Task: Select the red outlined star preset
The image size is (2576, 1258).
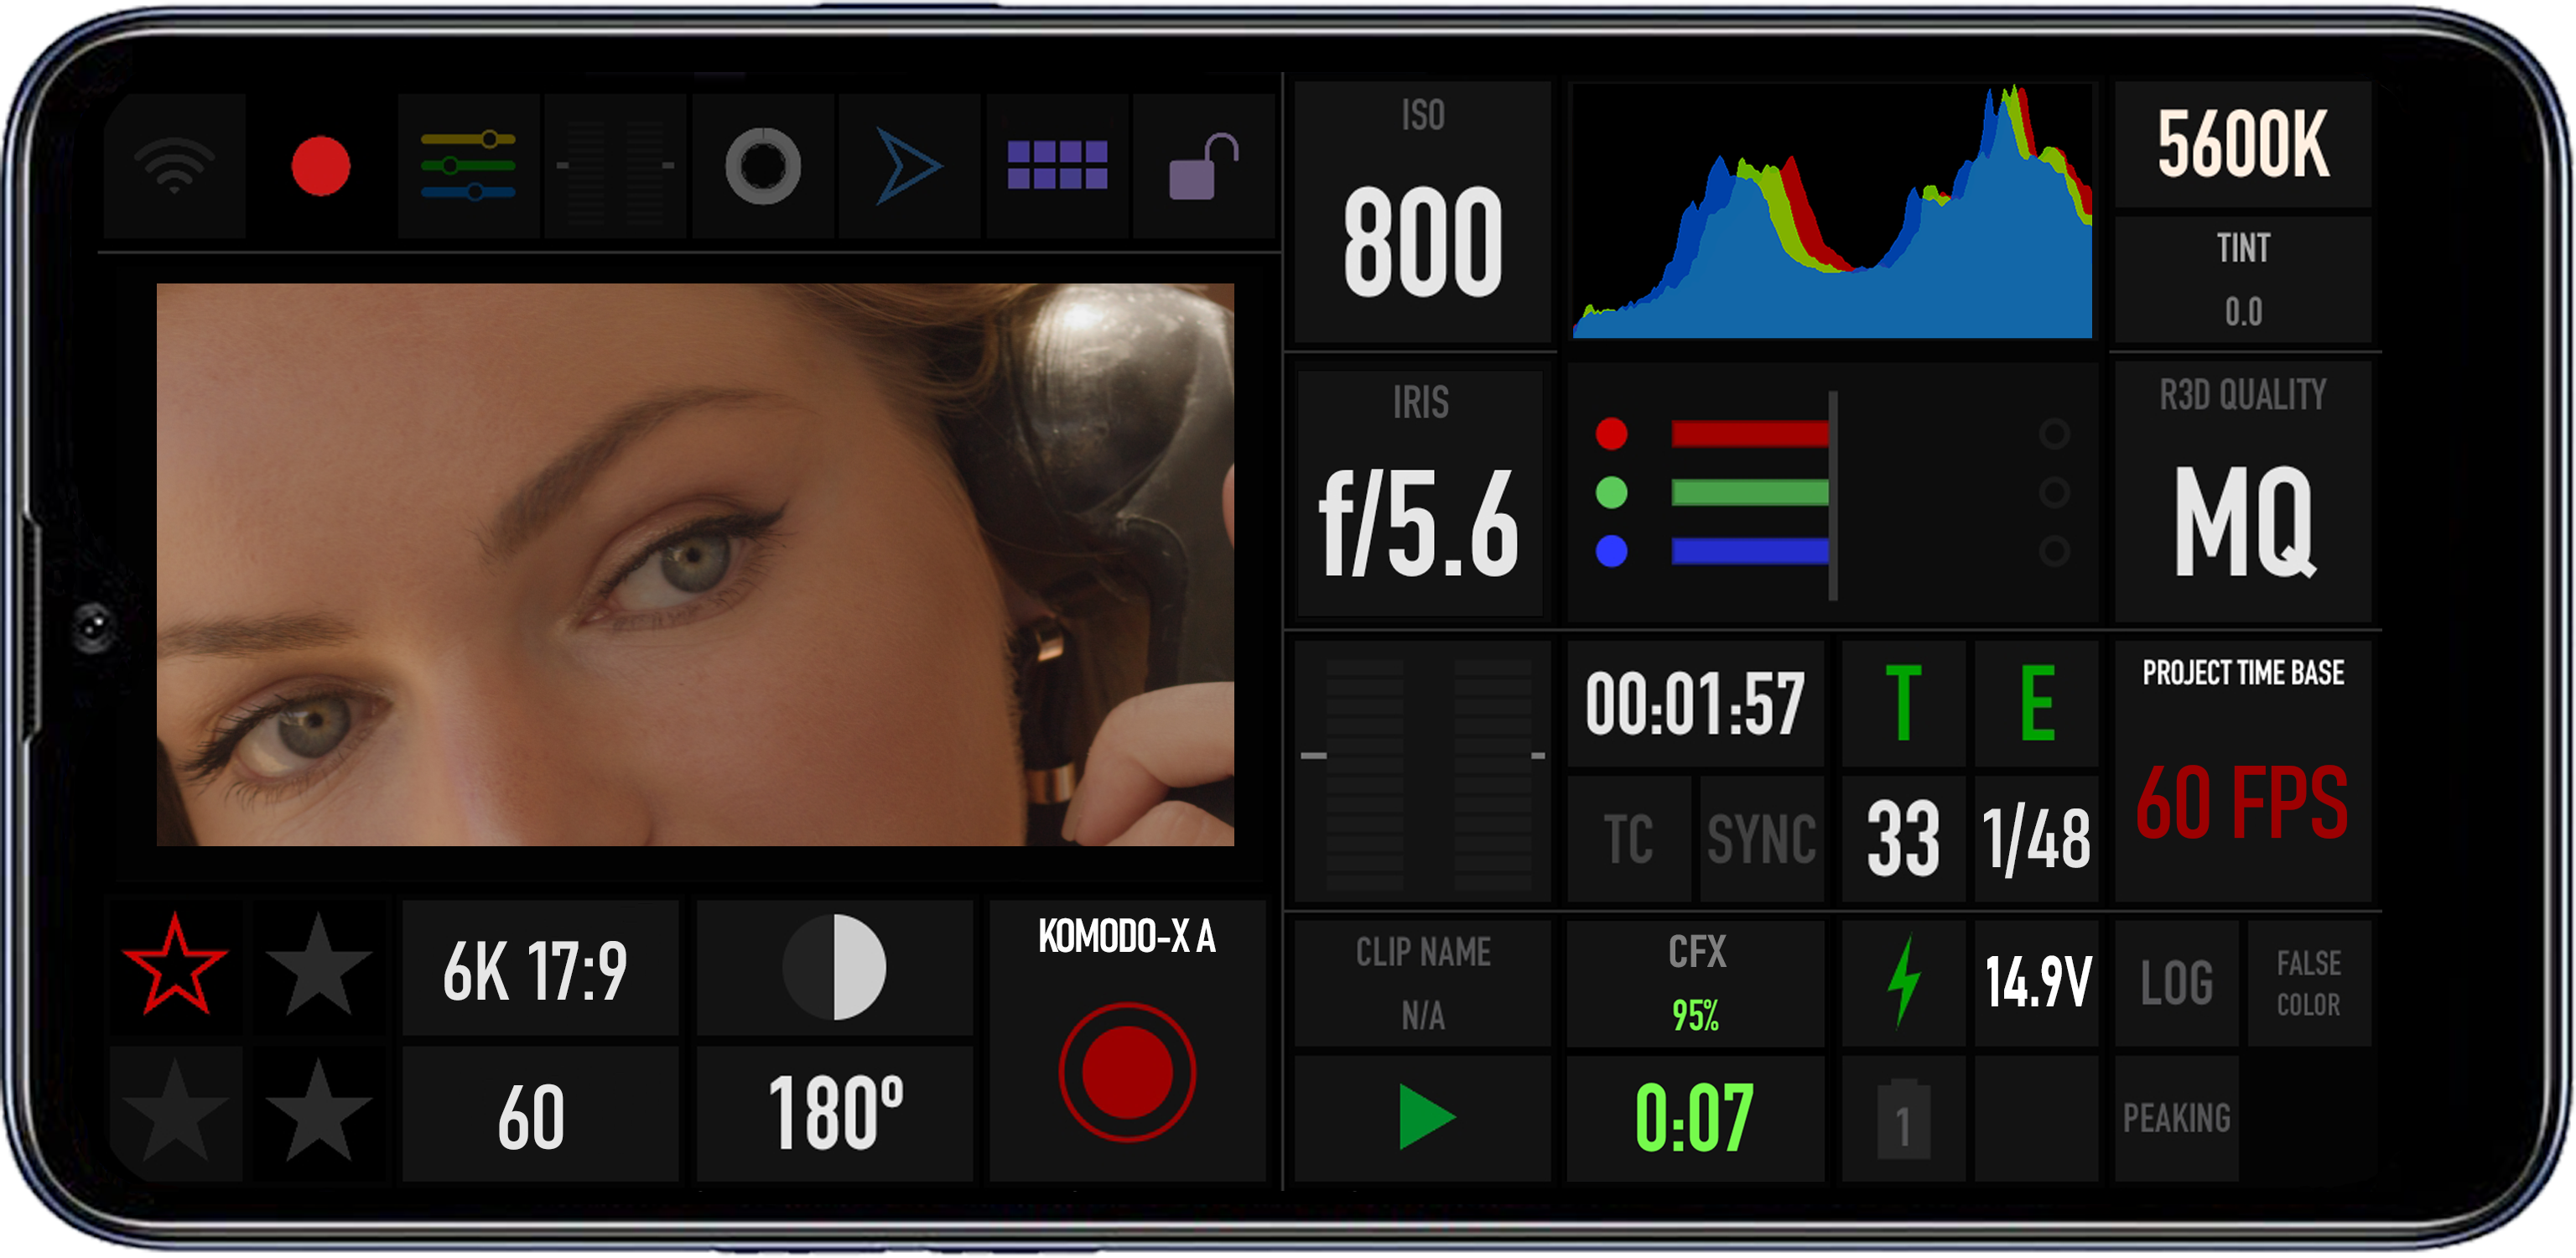Action: pyautogui.click(x=175, y=966)
